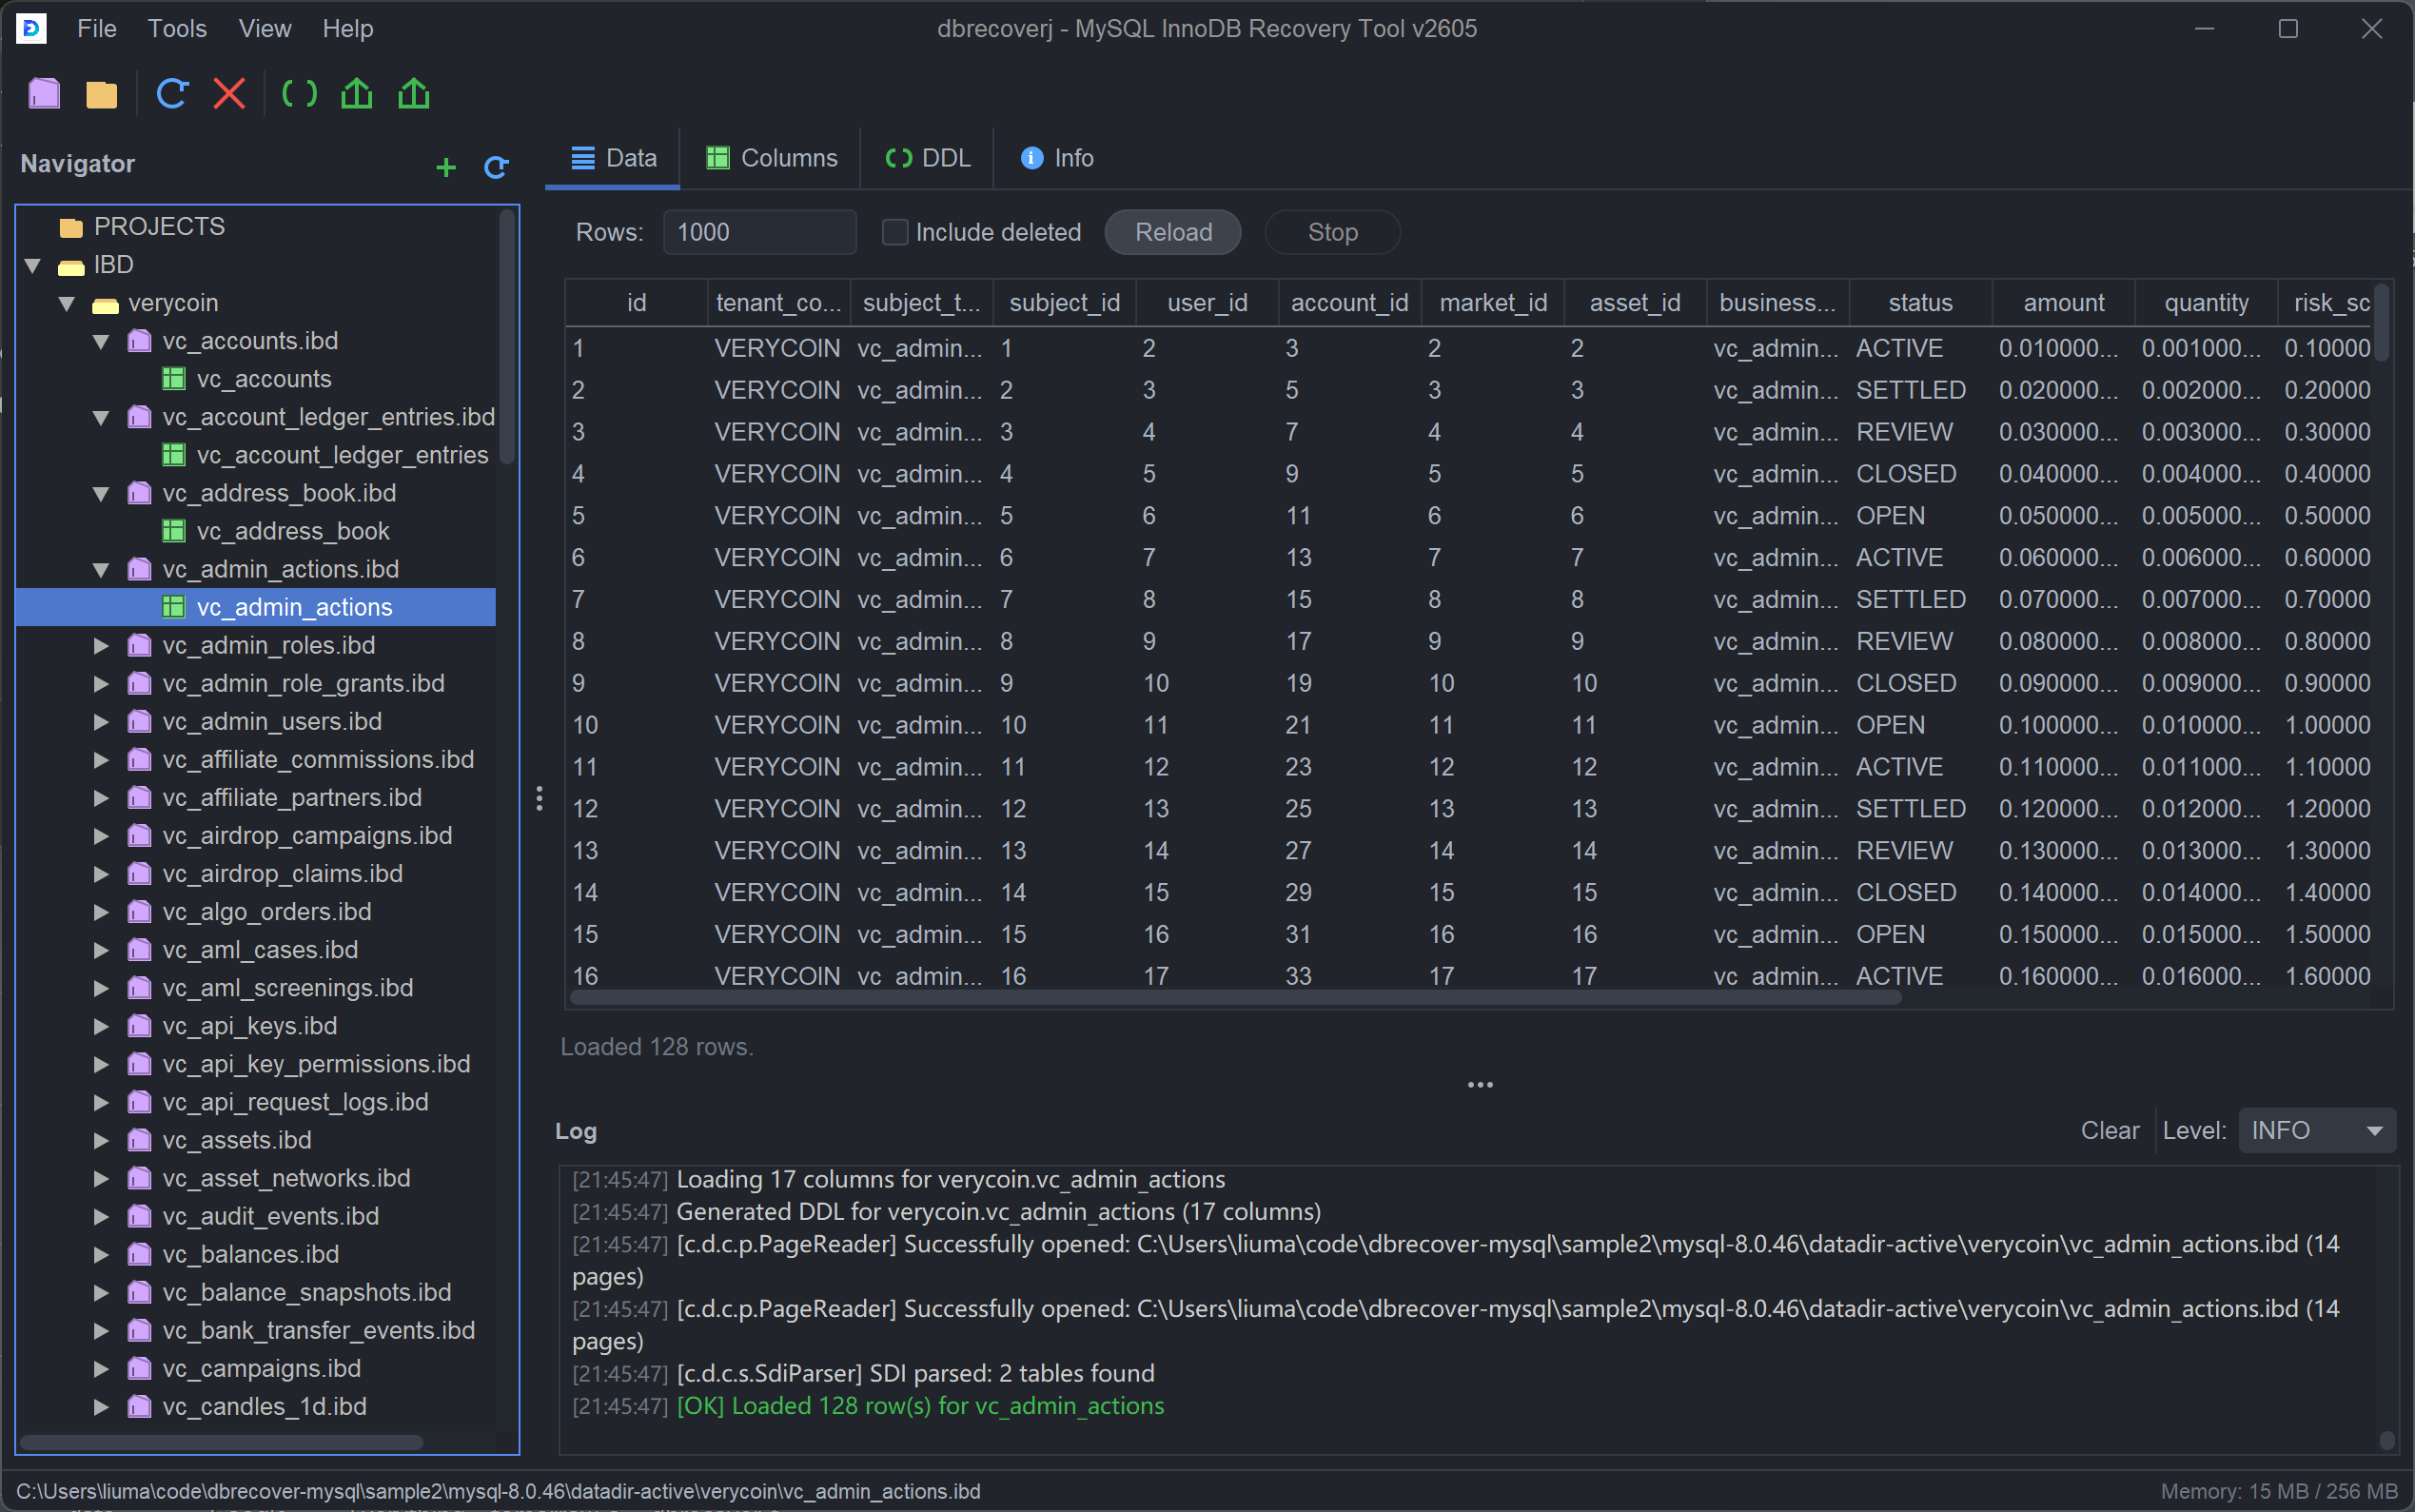The image size is (2415, 1512).
Task: Click the 'Loaded 128 rows.' status text
Action: coord(657,1047)
